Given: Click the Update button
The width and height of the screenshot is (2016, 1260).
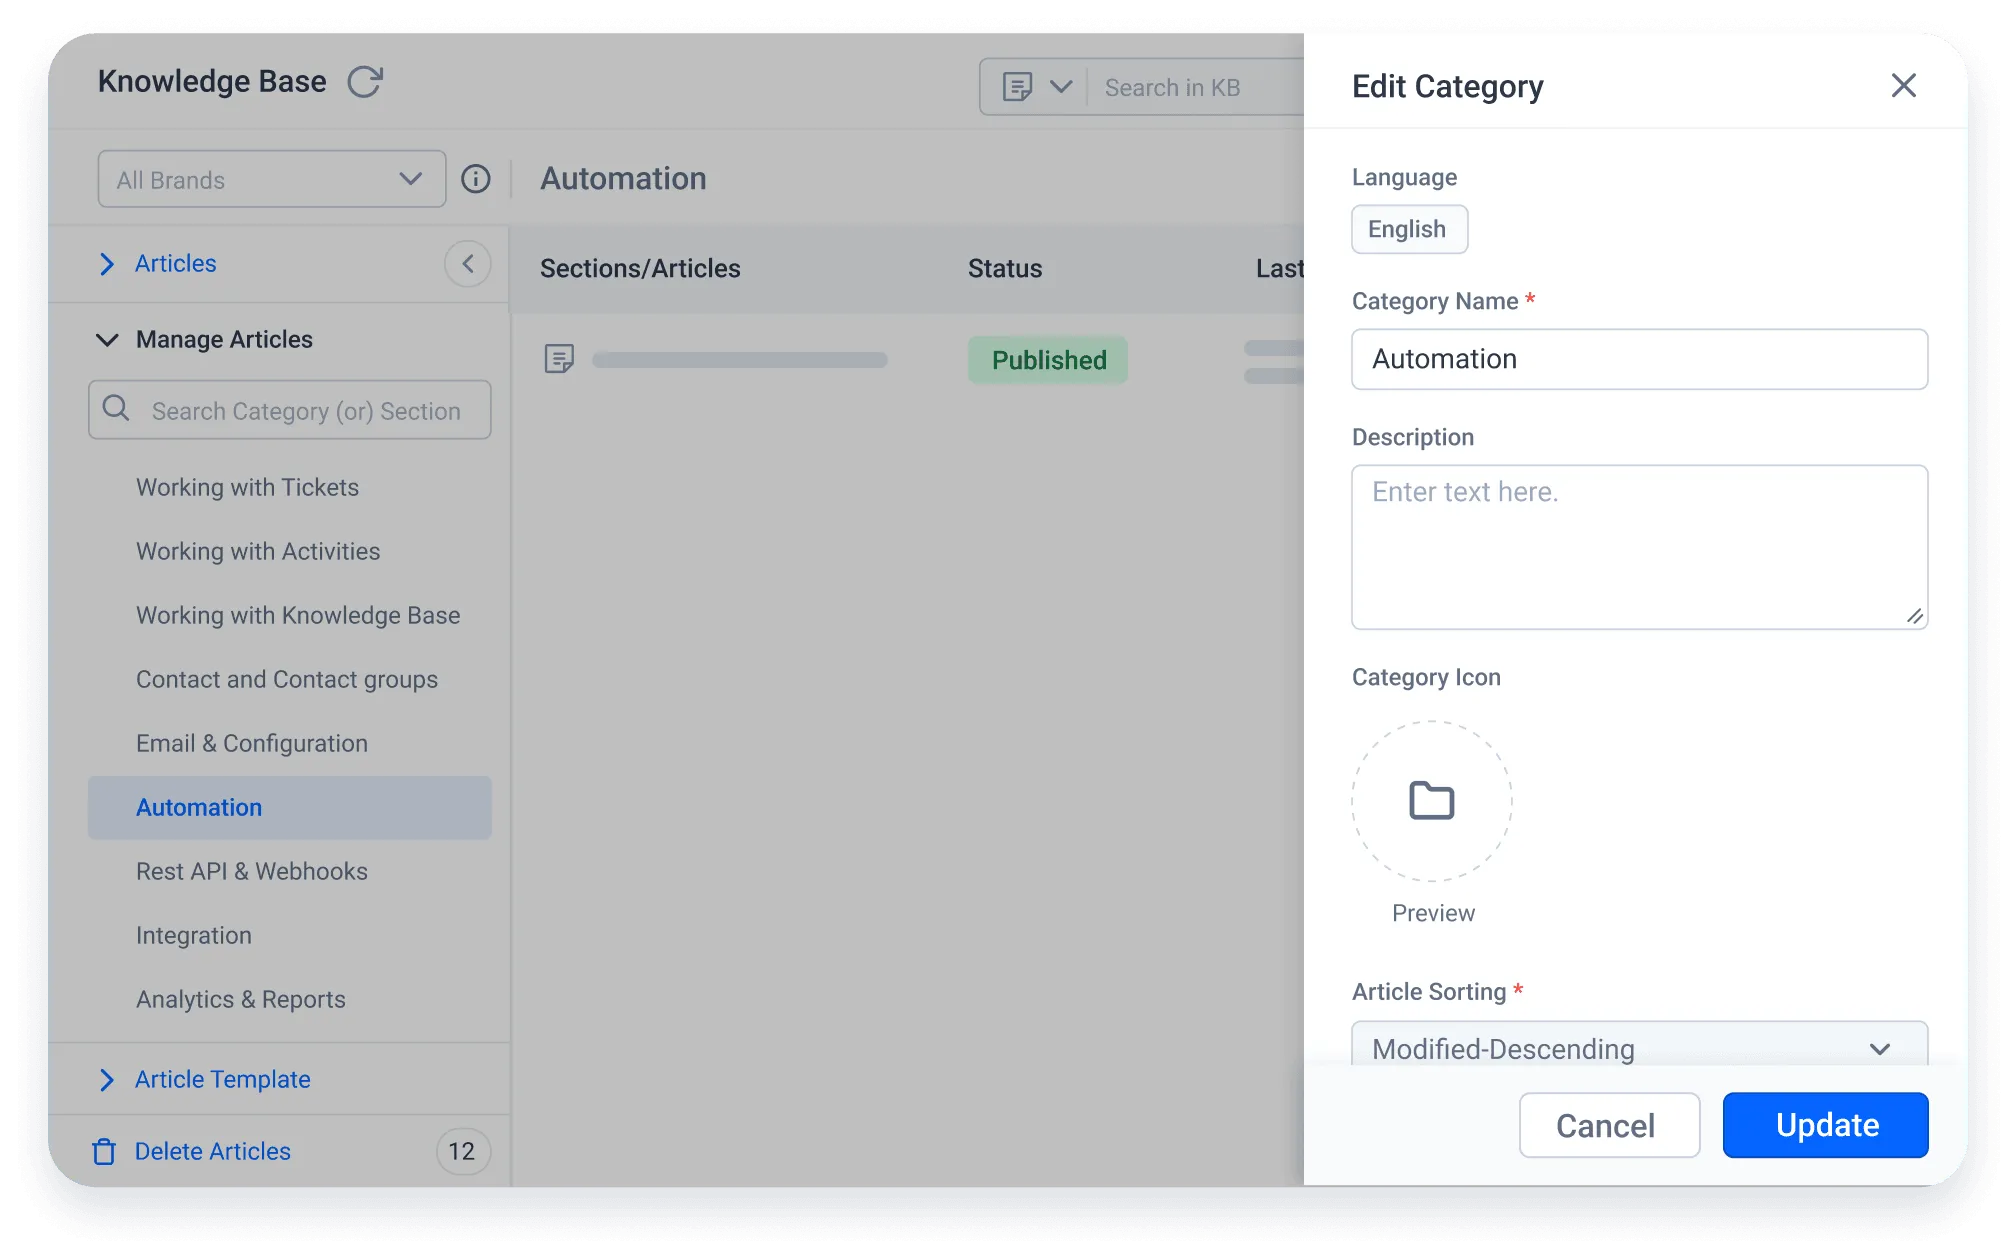Looking at the screenshot, I should tap(1825, 1125).
